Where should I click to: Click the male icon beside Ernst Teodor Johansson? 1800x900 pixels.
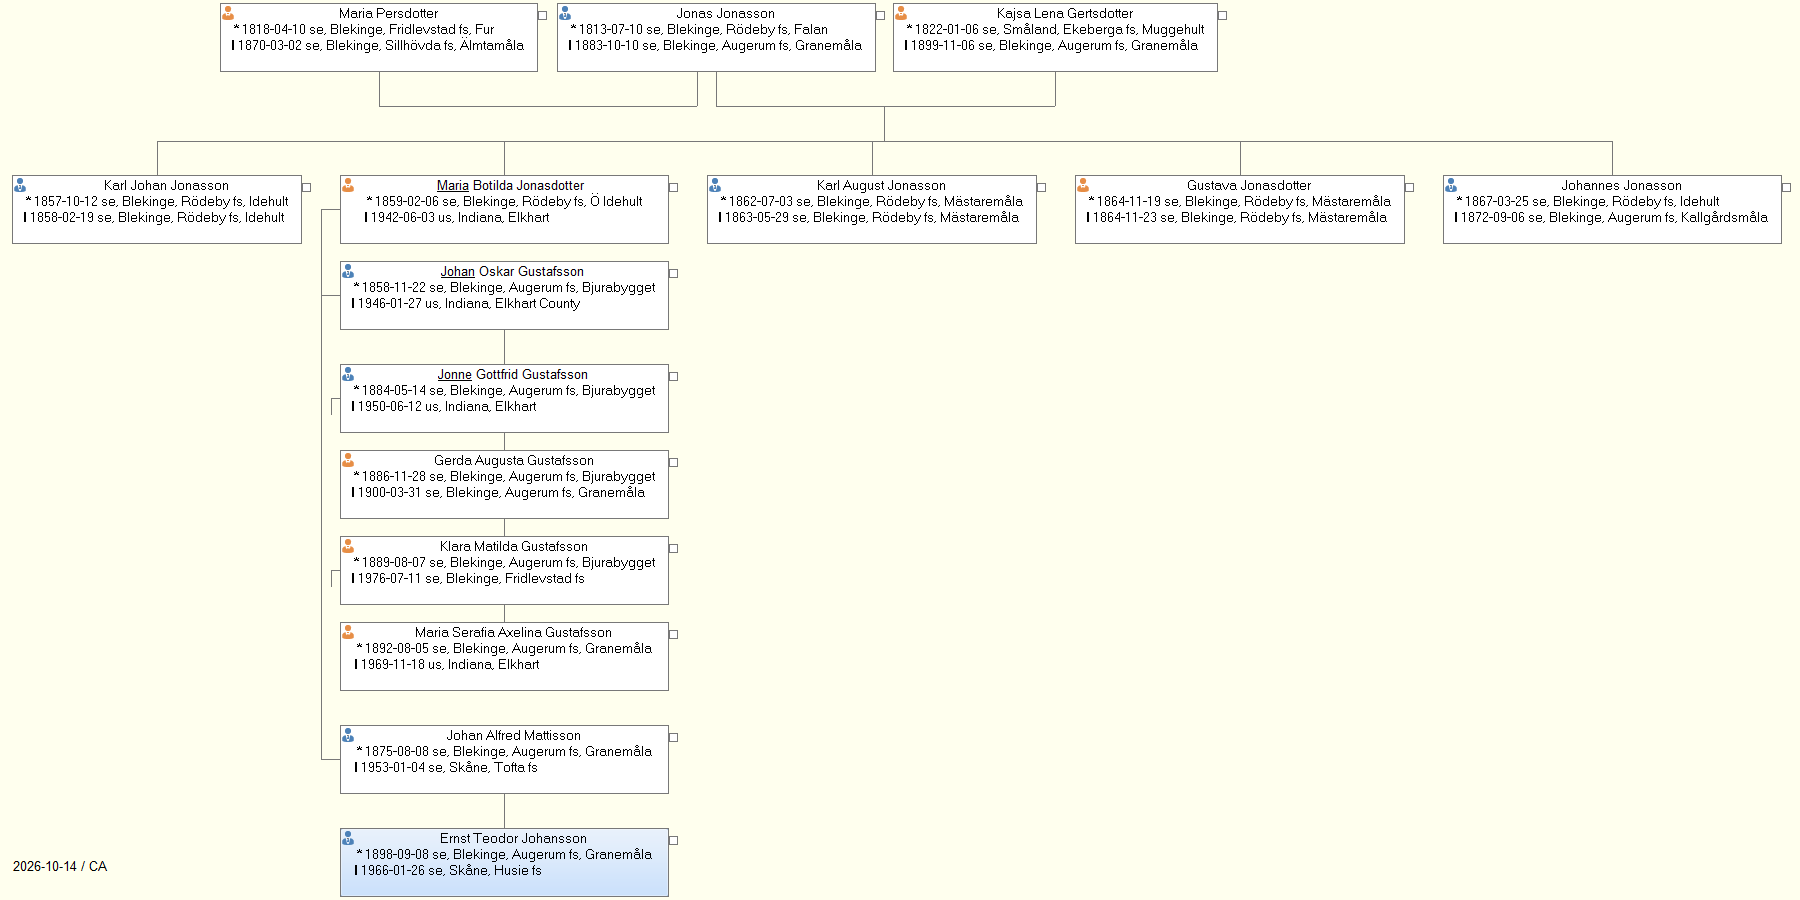coord(348,838)
